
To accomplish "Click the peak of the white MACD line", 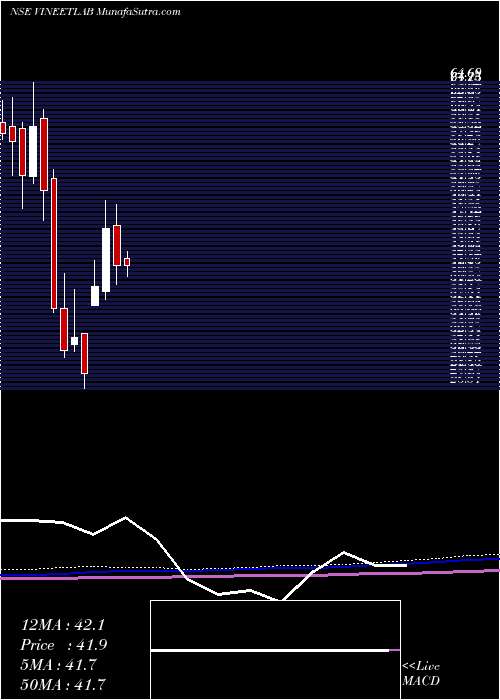I will (x=126, y=517).
